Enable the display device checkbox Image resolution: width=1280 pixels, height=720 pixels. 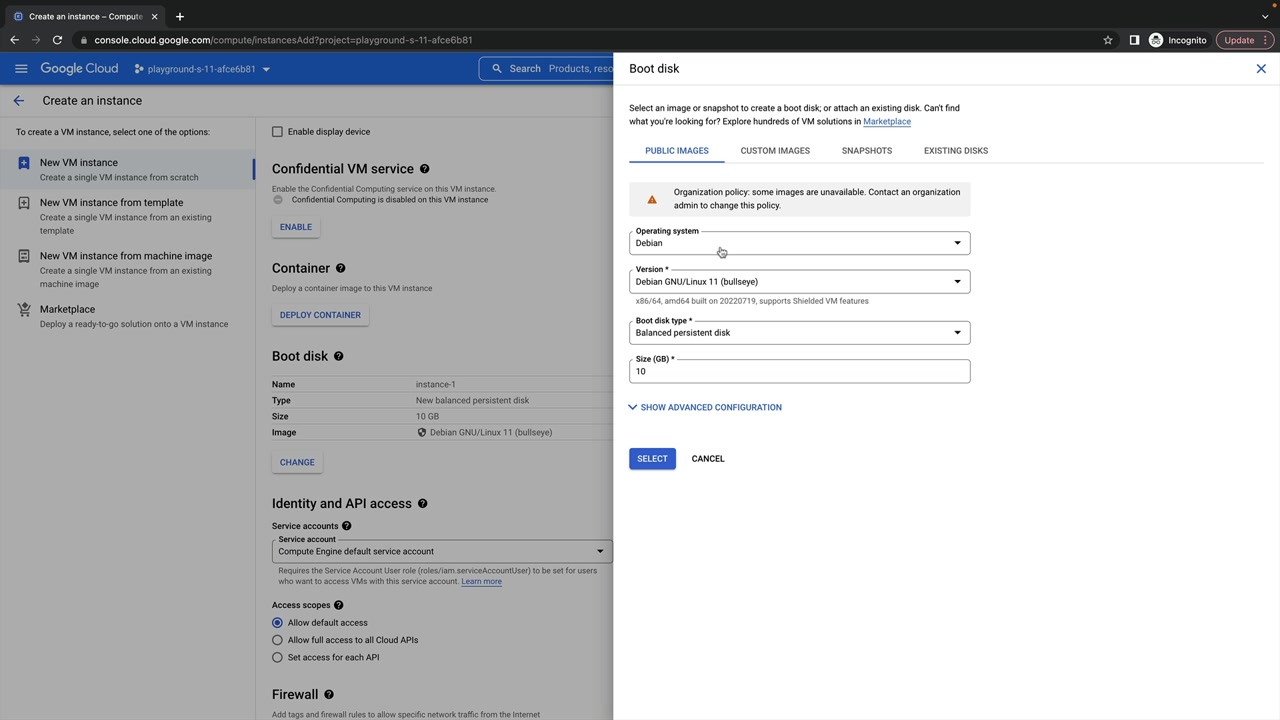(x=277, y=132)
